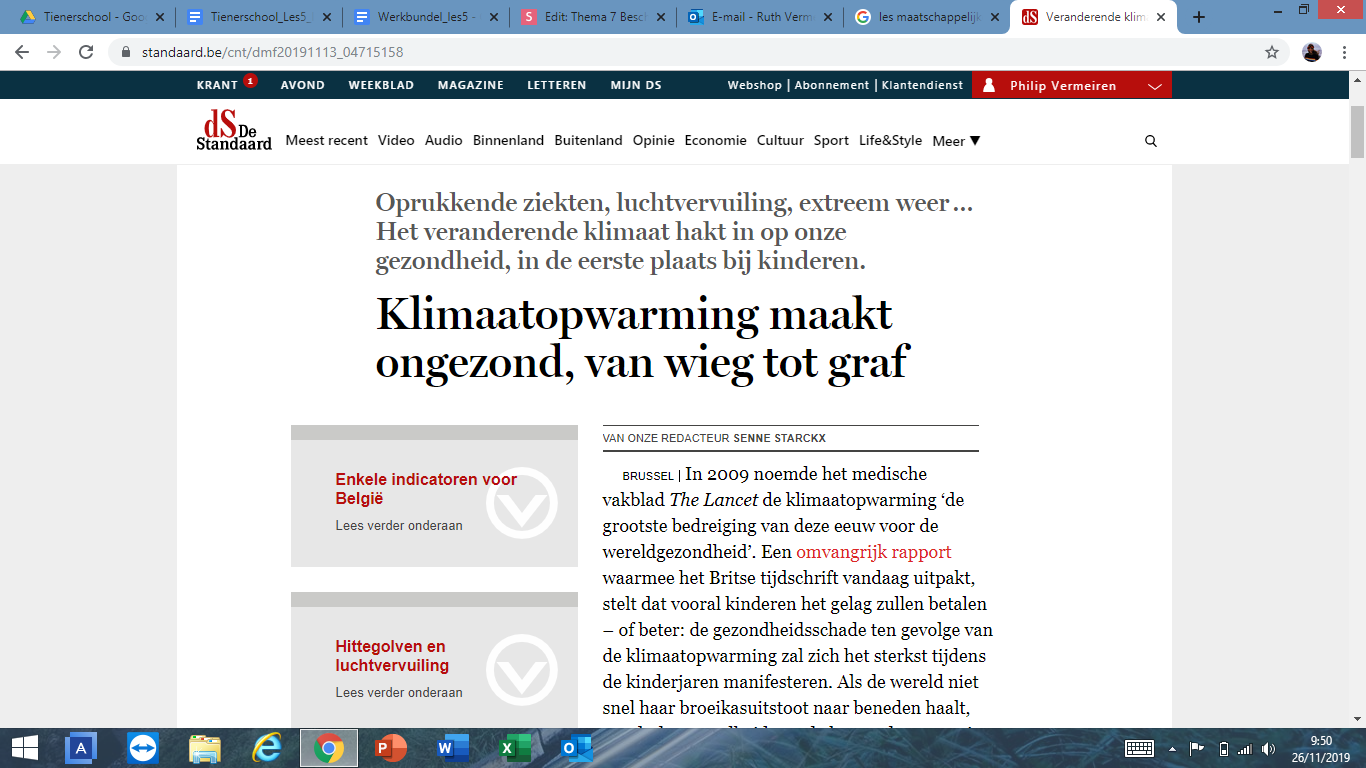Open the Video section
Image resolution: width=1366 pixels, height=768 pixels.
(396, 141)
